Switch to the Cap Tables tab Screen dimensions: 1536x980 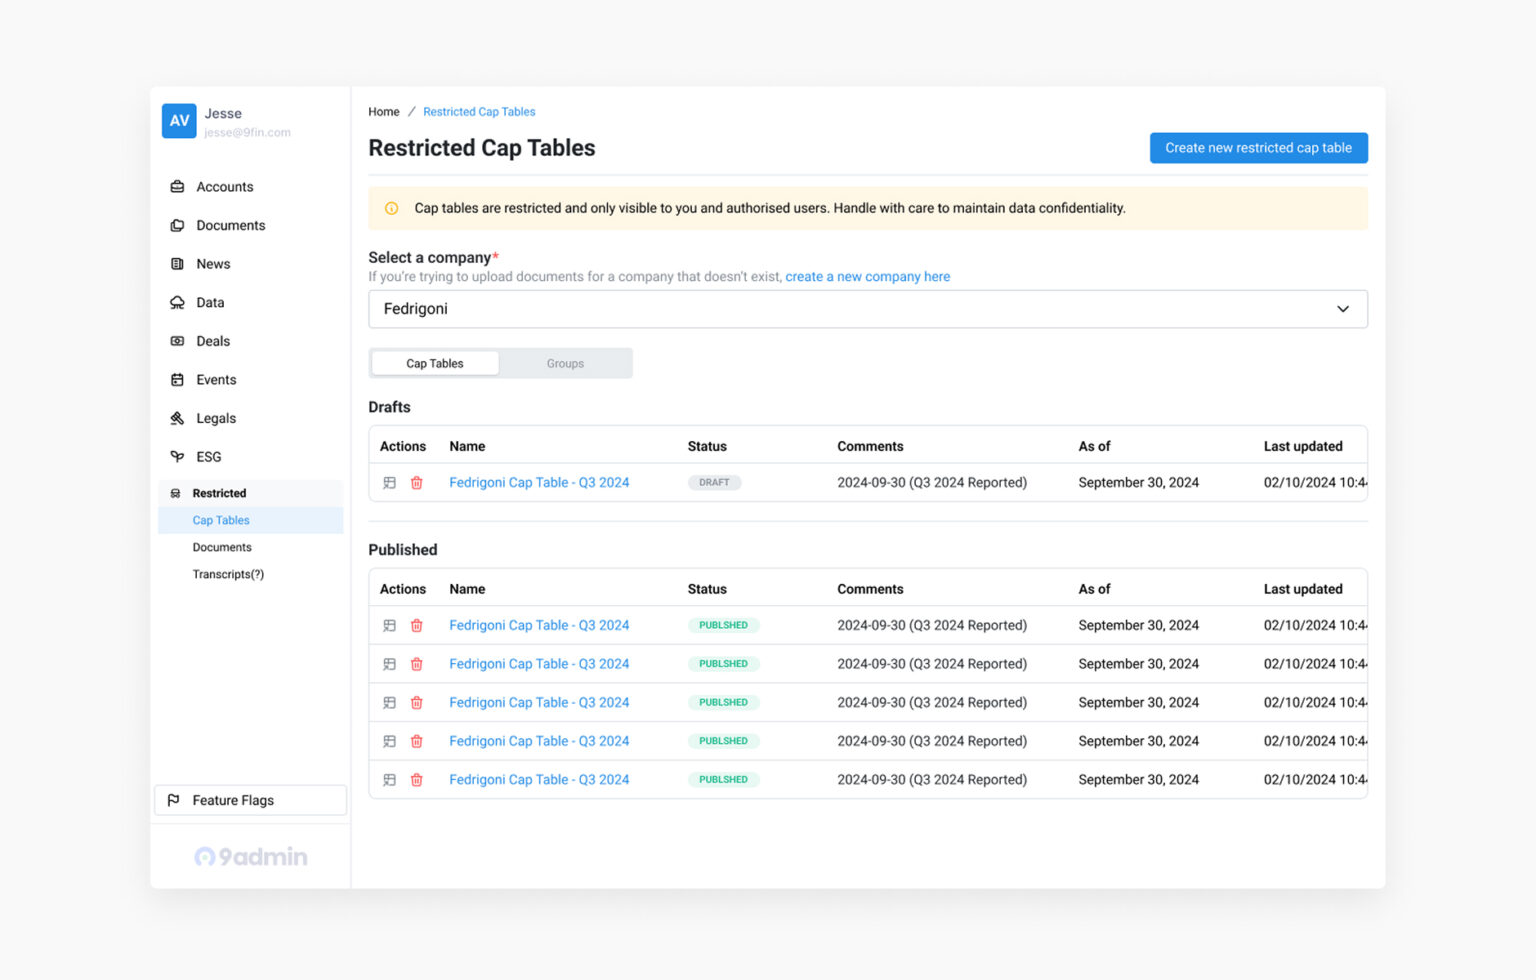(x=435, y=363)
